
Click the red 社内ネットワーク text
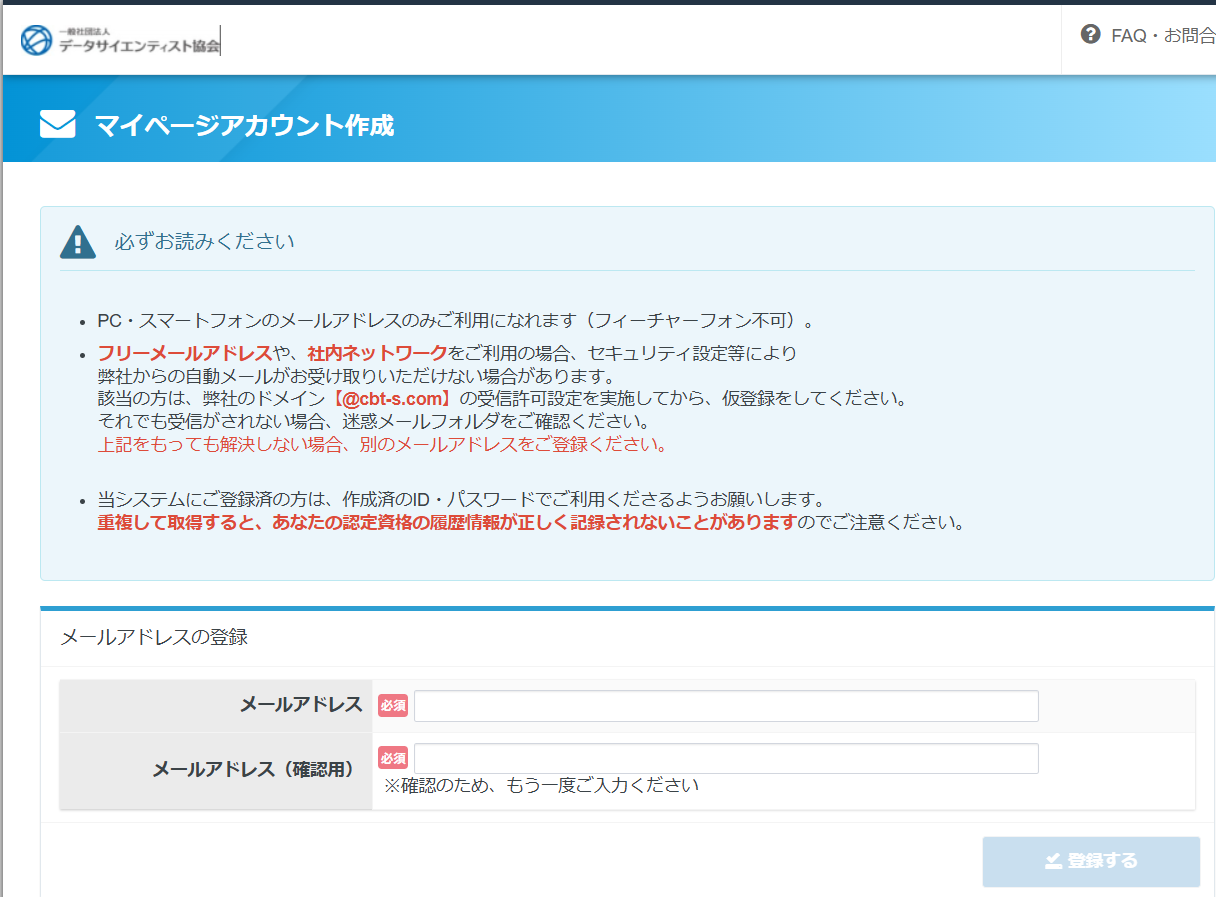(377, 353)
